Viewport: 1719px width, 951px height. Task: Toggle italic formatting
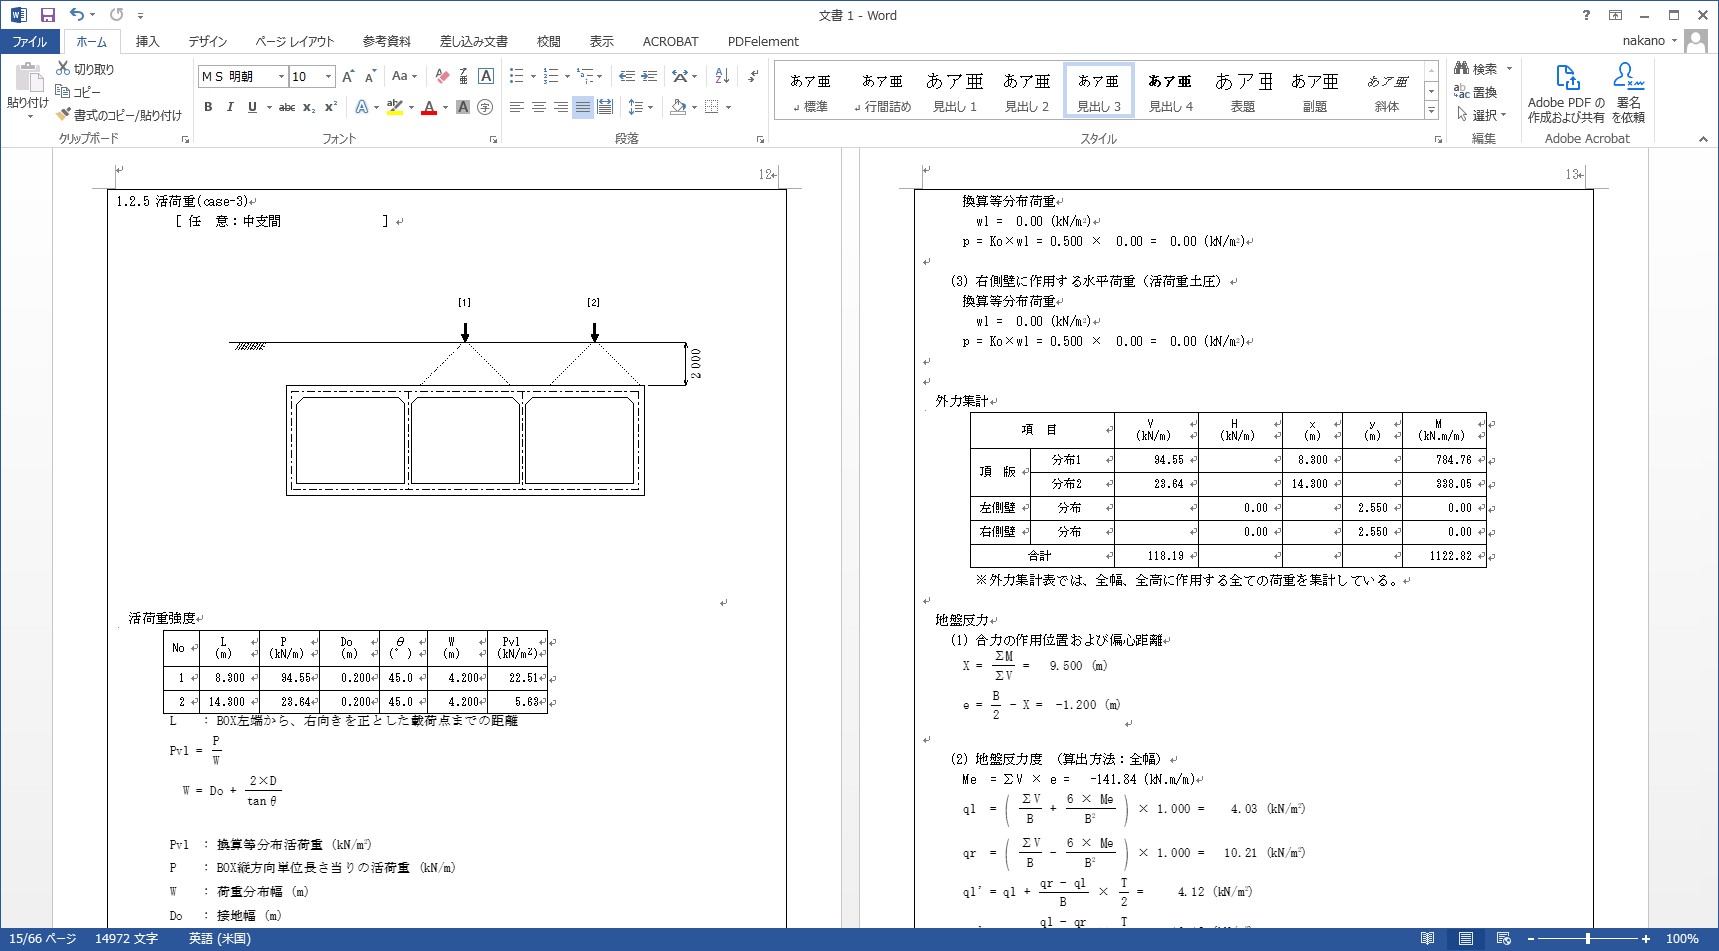pyautogui.click(x=230, y=107)
